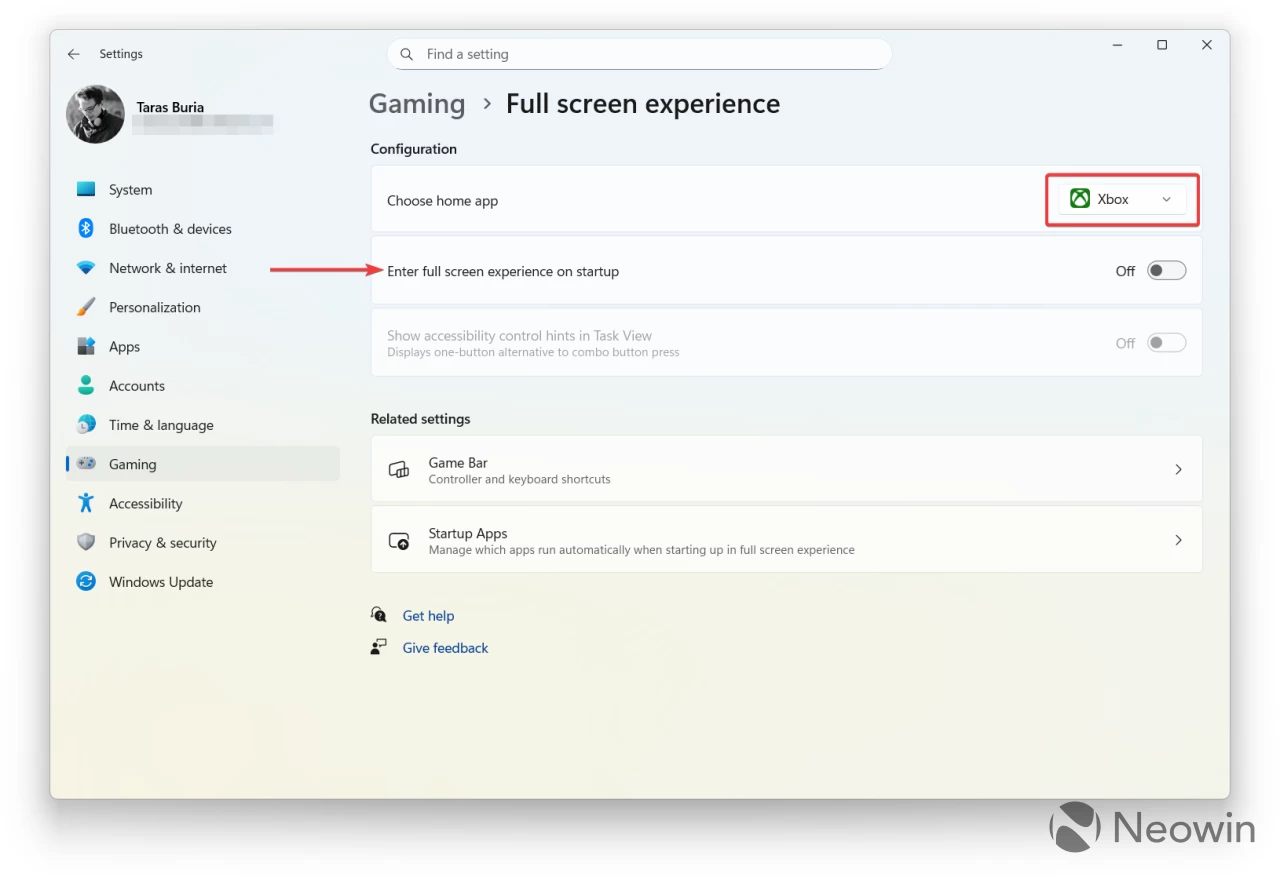Select Gaming in the sidebar
Viewport: 1280px width, 878px height.
[203, 464]
